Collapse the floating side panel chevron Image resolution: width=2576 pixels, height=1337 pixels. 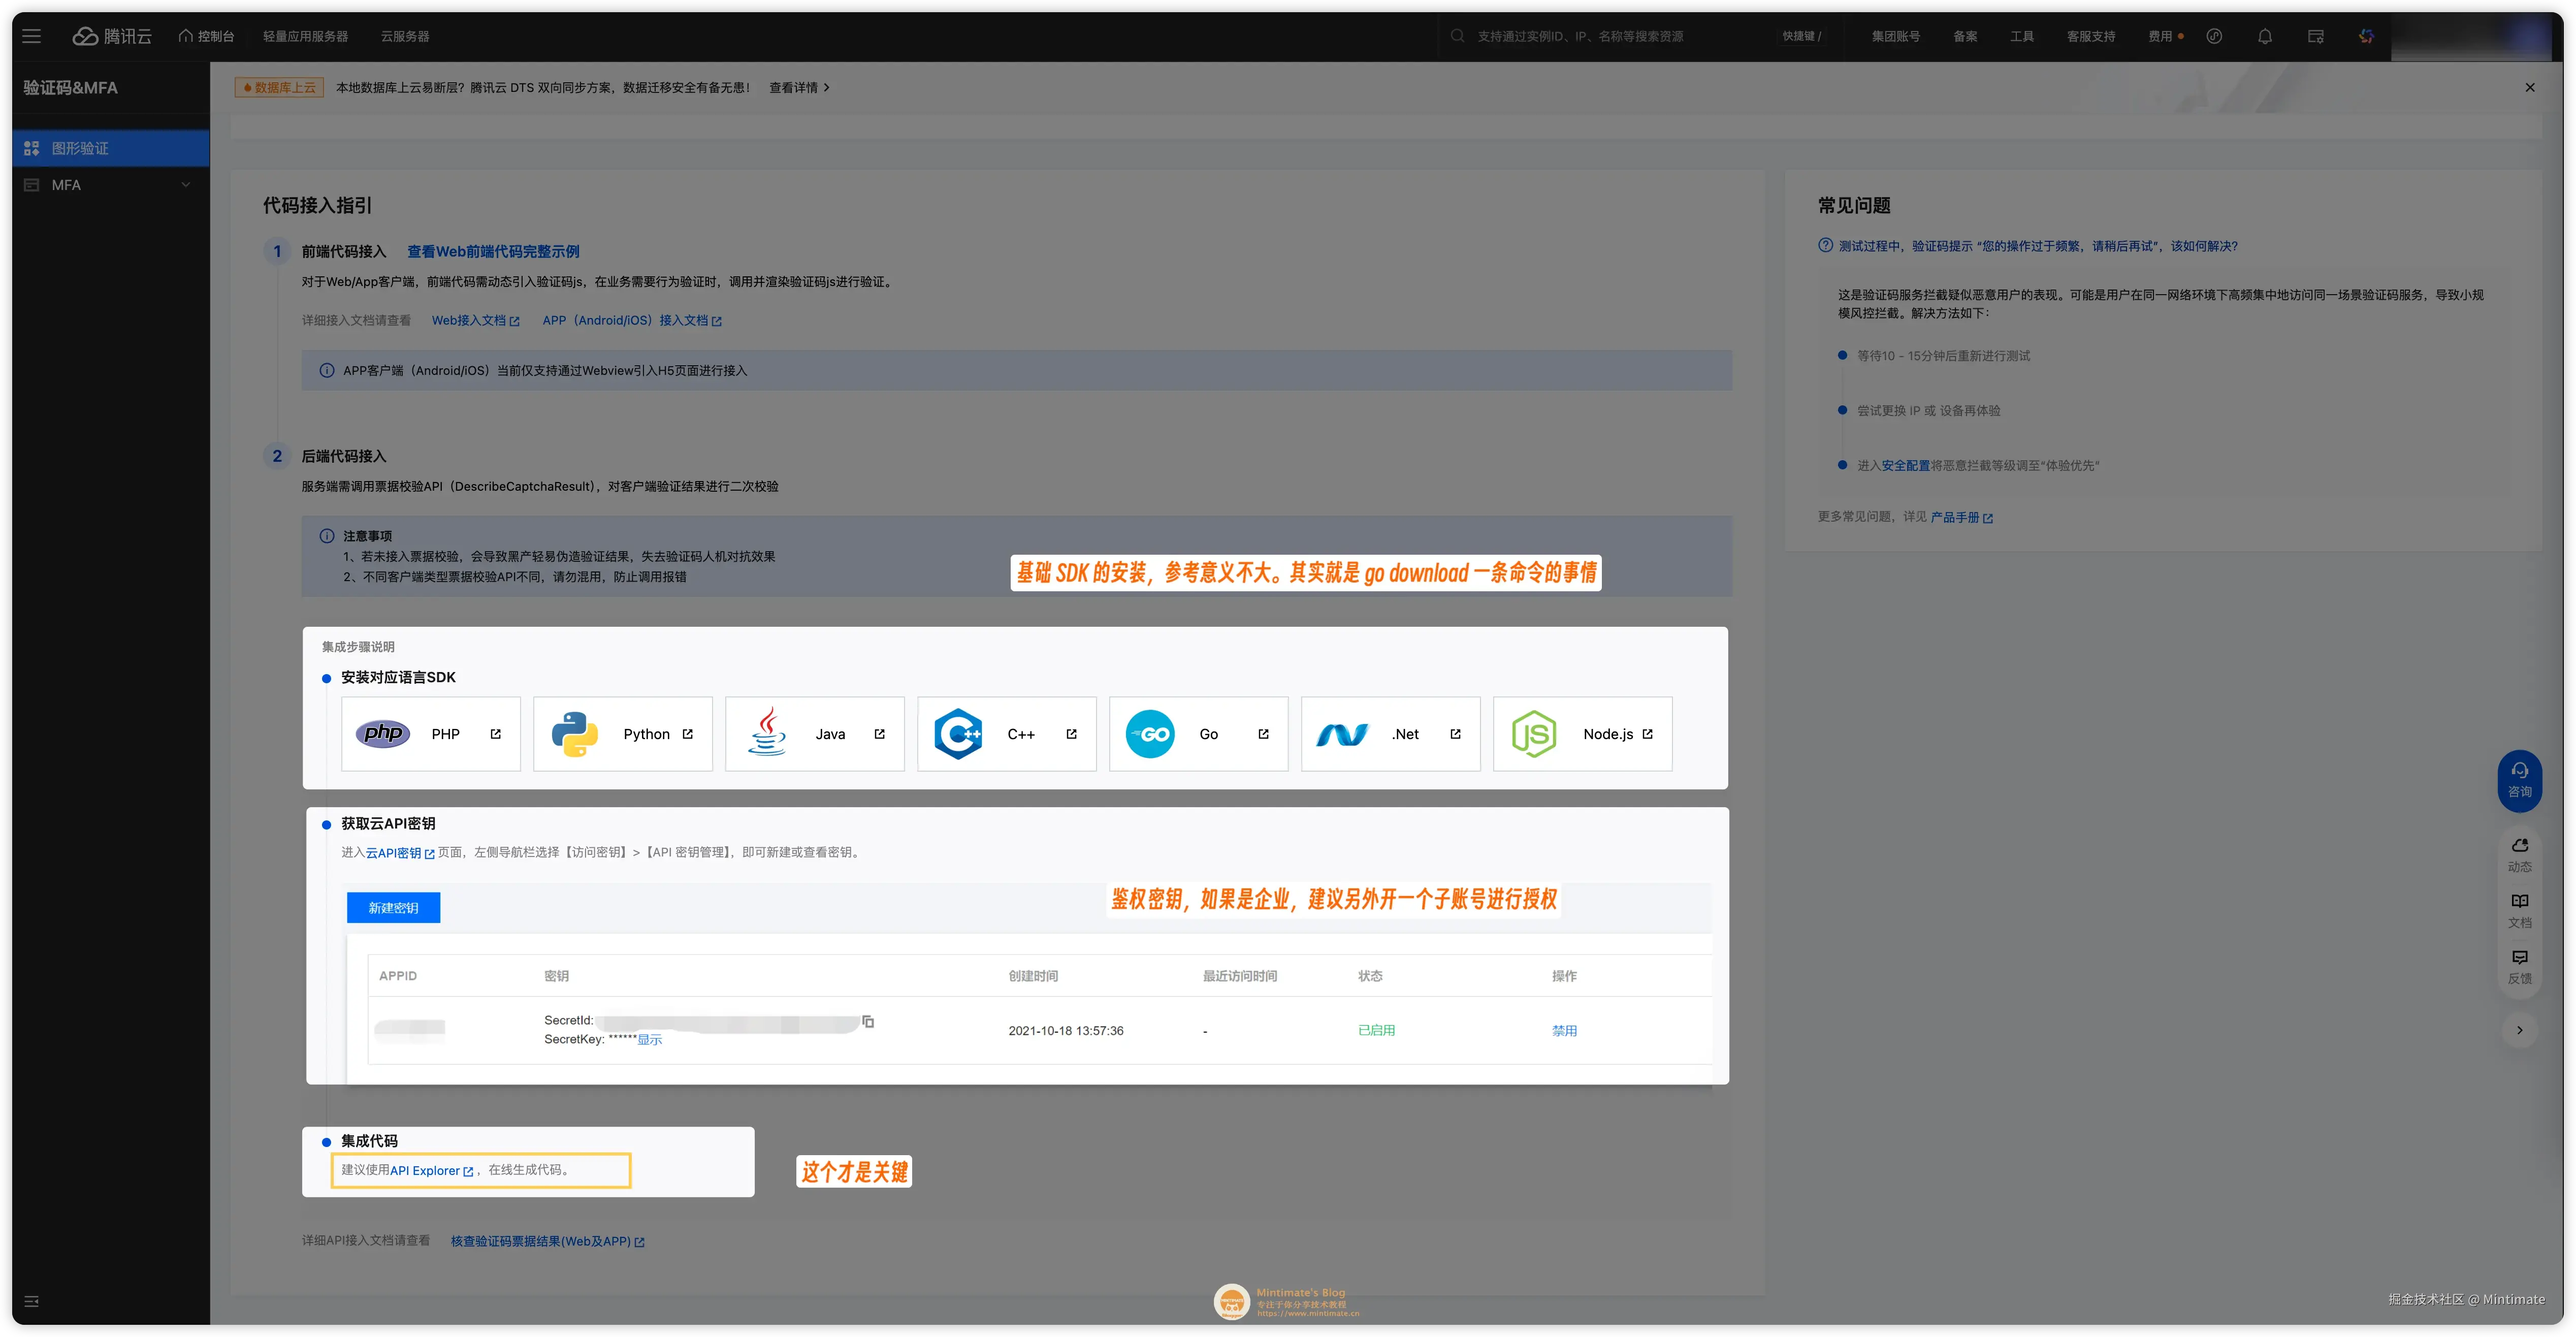point(2519,1030)
